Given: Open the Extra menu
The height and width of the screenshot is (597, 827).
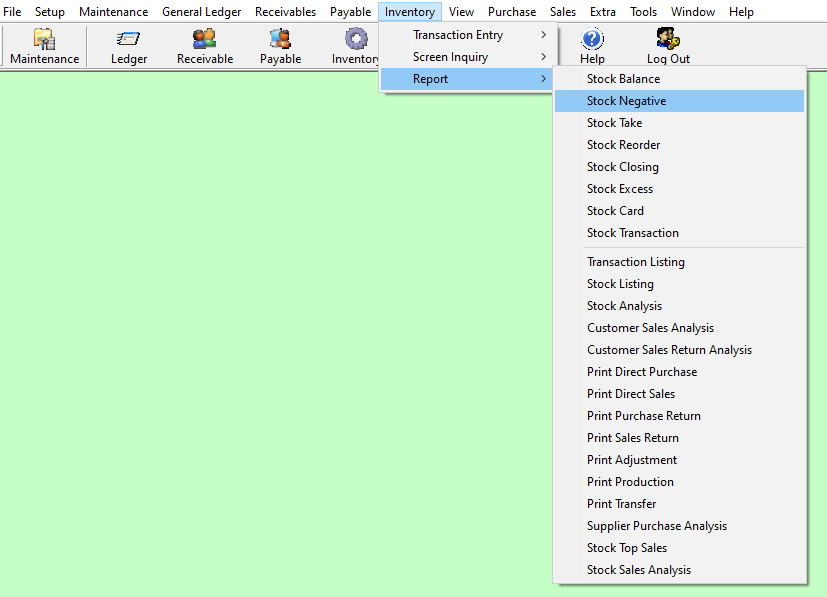Looking at the screenshot, I should pos(603,12).
